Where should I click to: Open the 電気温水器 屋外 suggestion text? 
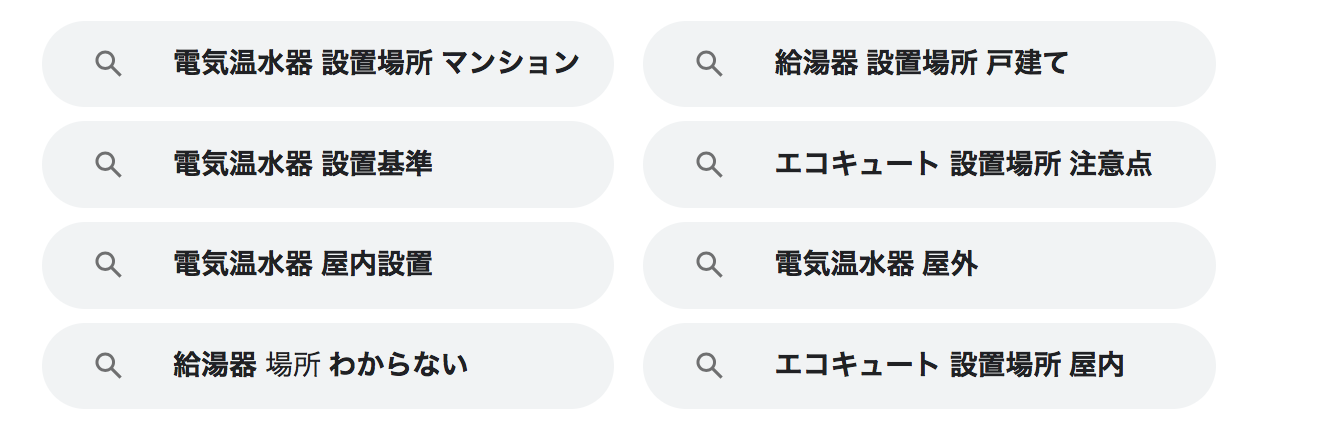876,265
